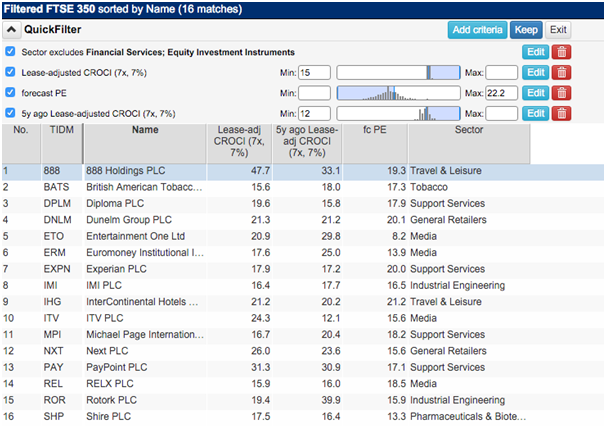Select the InterContinental Hotels name cell
The height and width of the screenshot is (435, 606).
point(142,302)
